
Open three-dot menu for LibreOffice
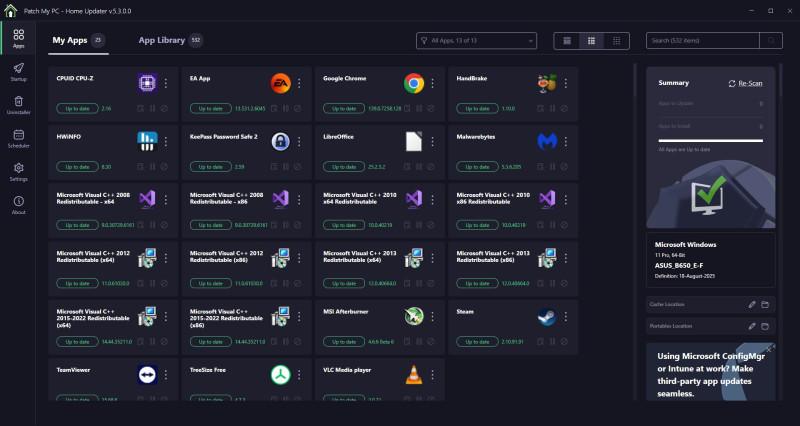pyautogui.click(x=433, y=141)
